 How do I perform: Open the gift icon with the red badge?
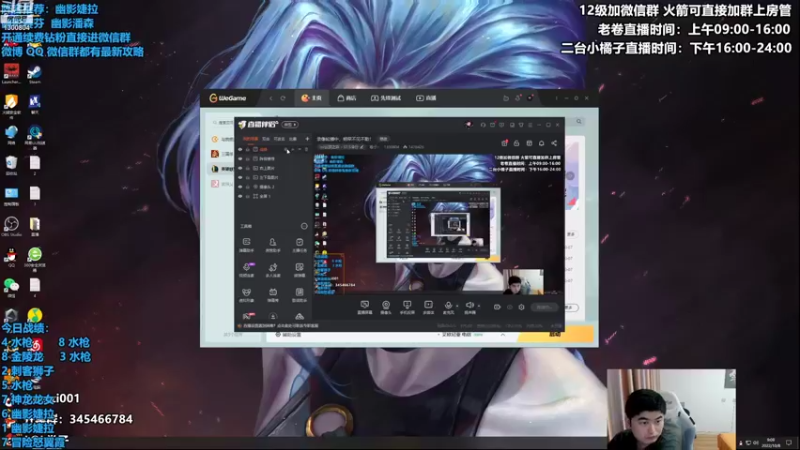coord(504,143)
